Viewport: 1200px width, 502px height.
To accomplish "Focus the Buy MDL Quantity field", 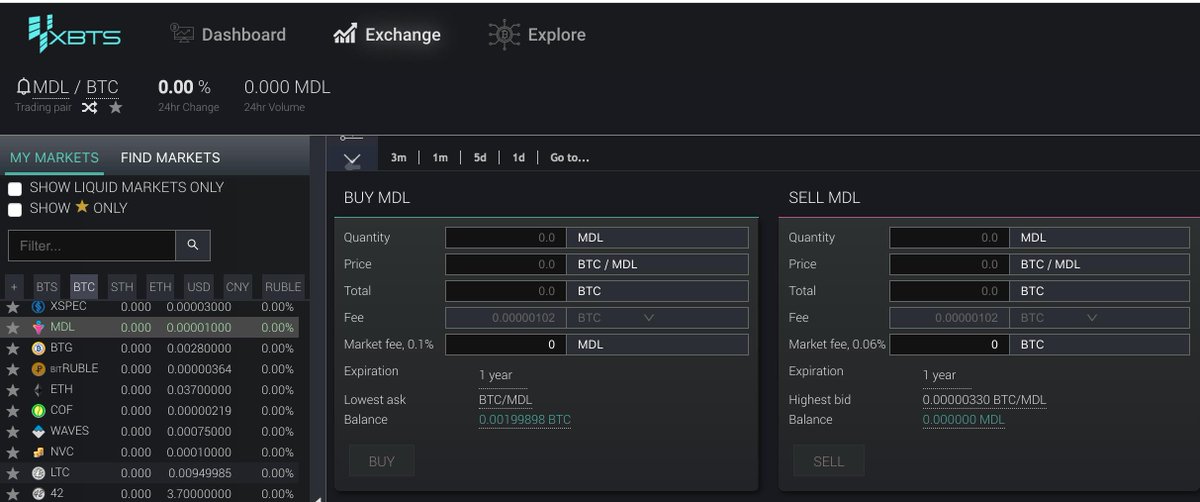I will tap(505, 238).
